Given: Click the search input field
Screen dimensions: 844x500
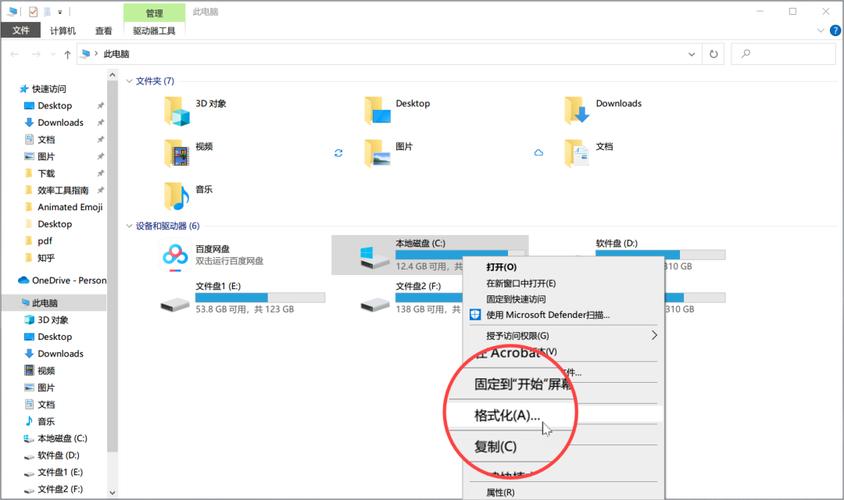Looking at the screenshot, I should coord(788,54).
